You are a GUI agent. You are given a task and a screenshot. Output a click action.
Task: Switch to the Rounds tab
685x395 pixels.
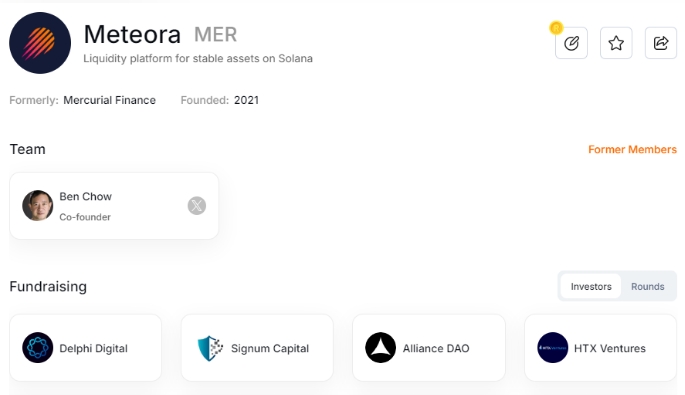click(647, 287)
